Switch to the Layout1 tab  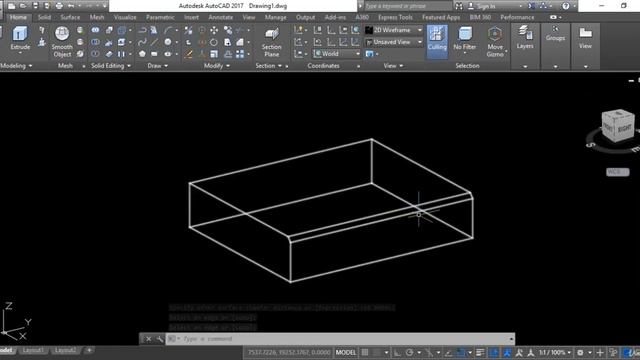pos(33,350)
